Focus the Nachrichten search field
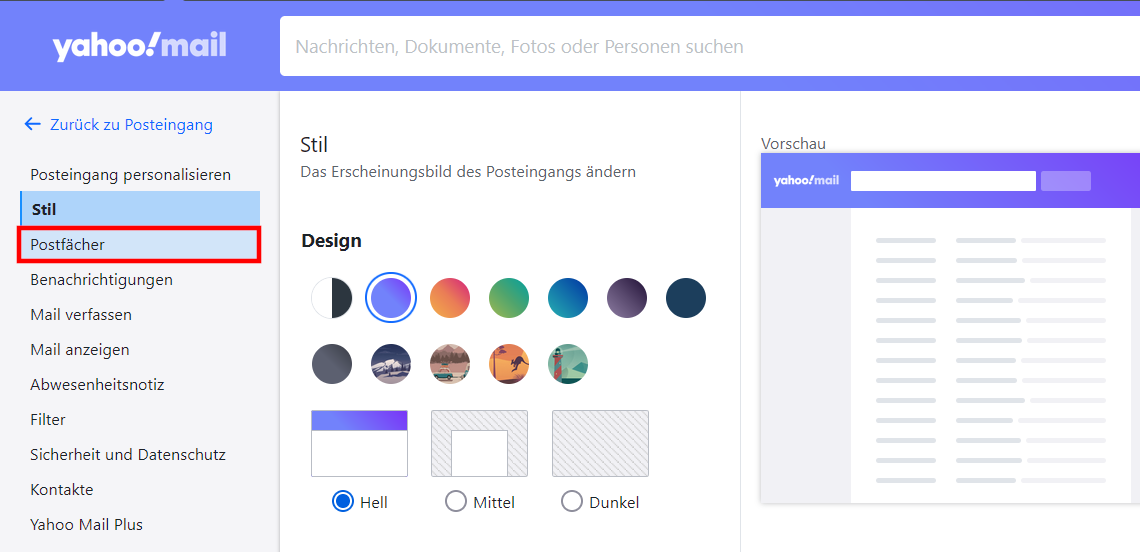The width and height of the screenshot is (1140, 552). coord(710,47)
